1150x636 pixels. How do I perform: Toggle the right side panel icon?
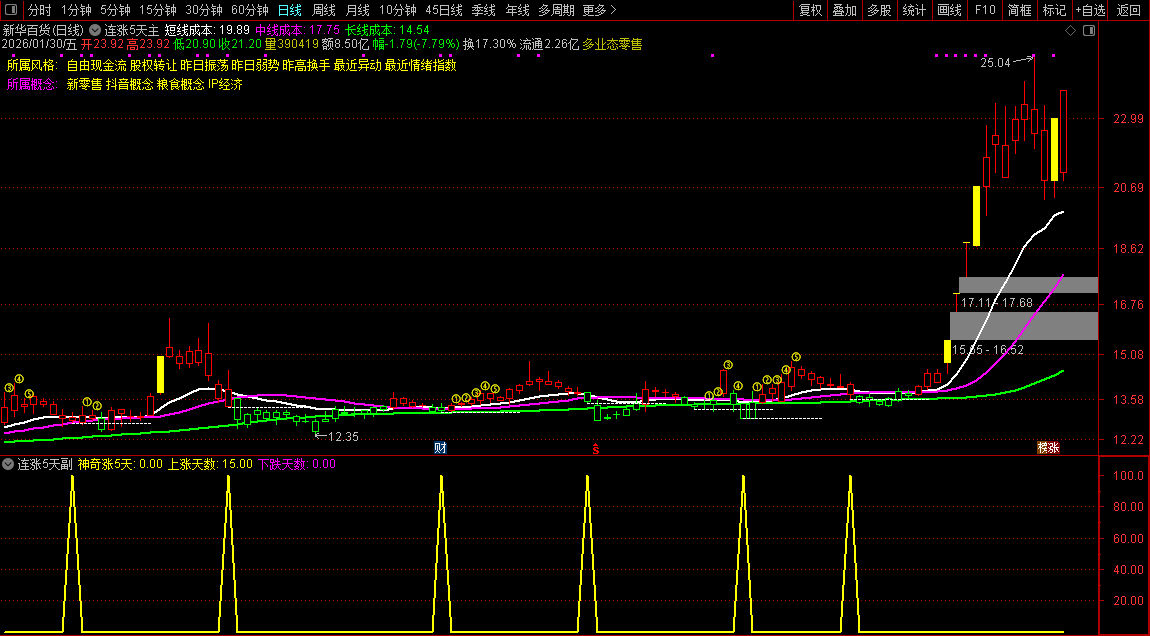click(1089, 31)
